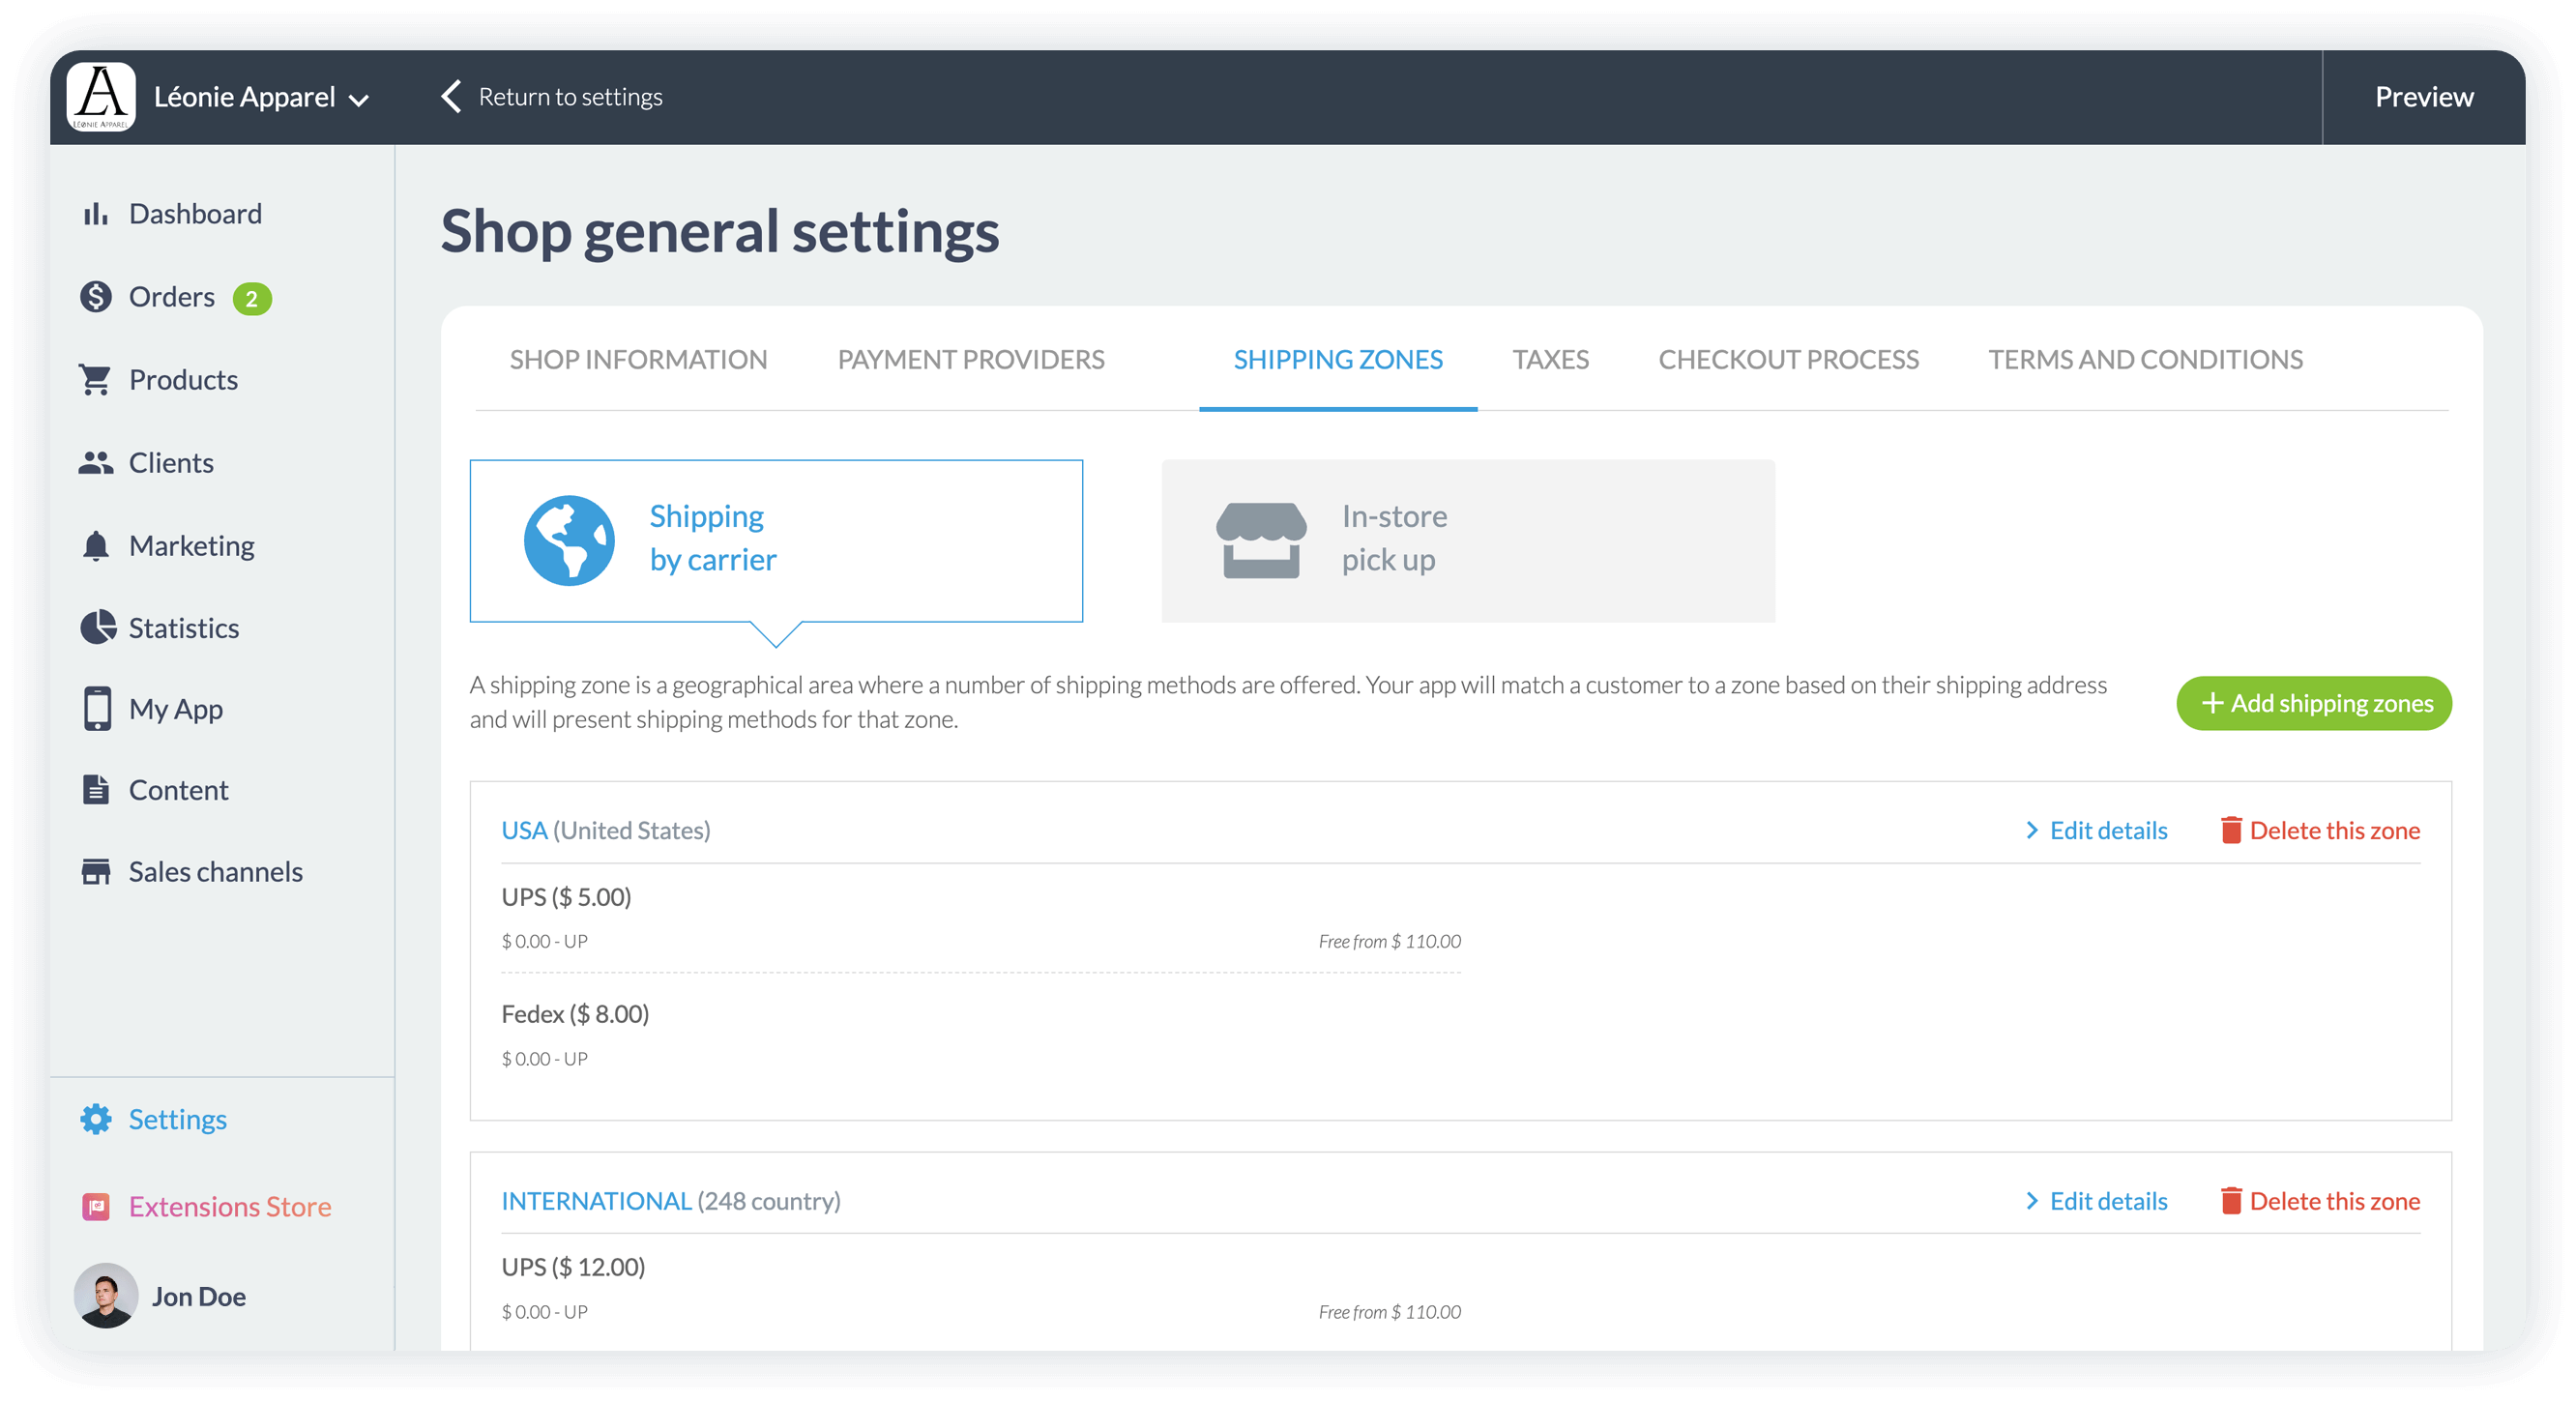Switch to Payment Providers tab
The width and height of the screenshot is (2576, 1401).
971,359
